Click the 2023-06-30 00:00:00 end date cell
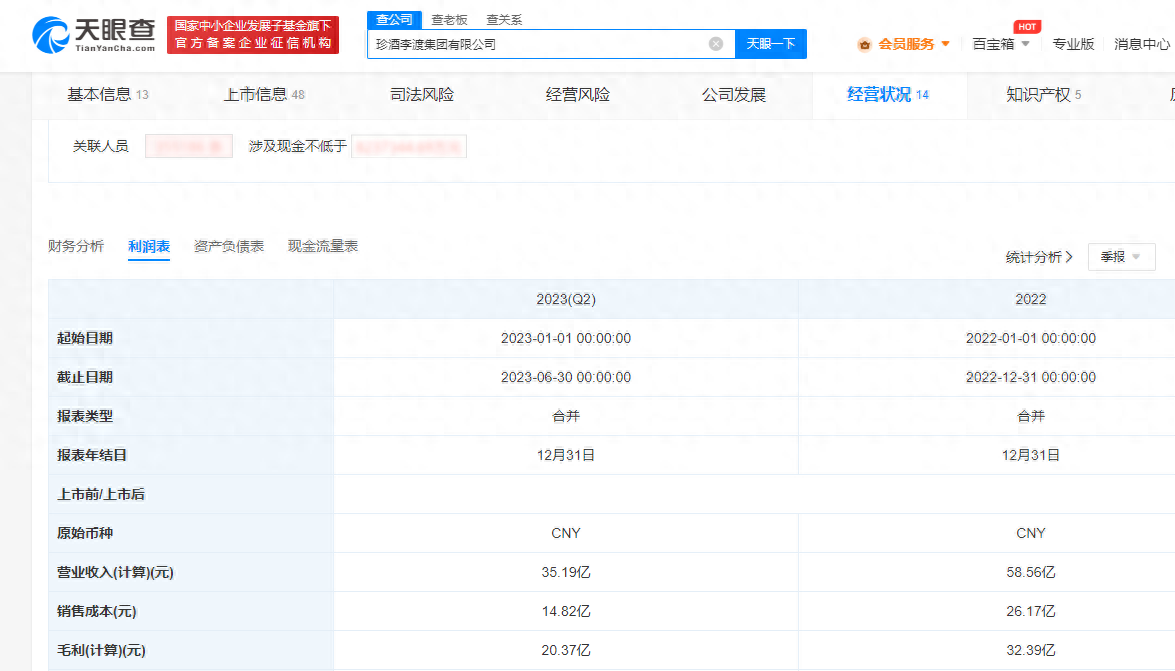Screen dimensions: 1175x671 [566, 377]
